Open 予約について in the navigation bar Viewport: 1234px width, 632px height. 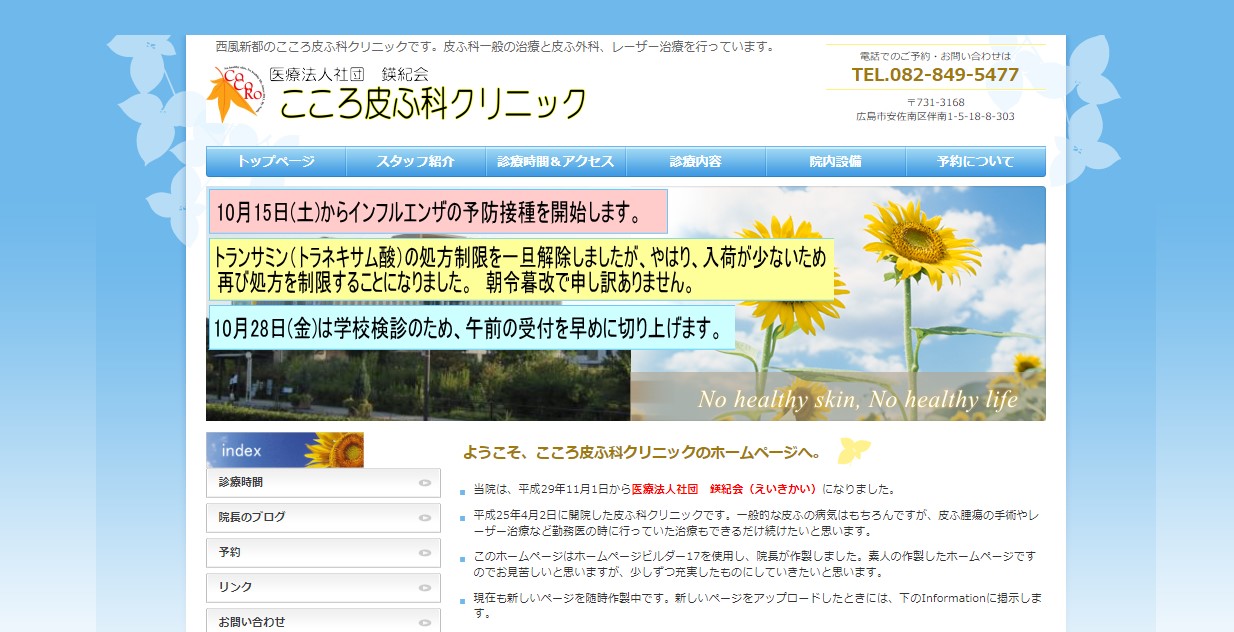pos(975,162)
